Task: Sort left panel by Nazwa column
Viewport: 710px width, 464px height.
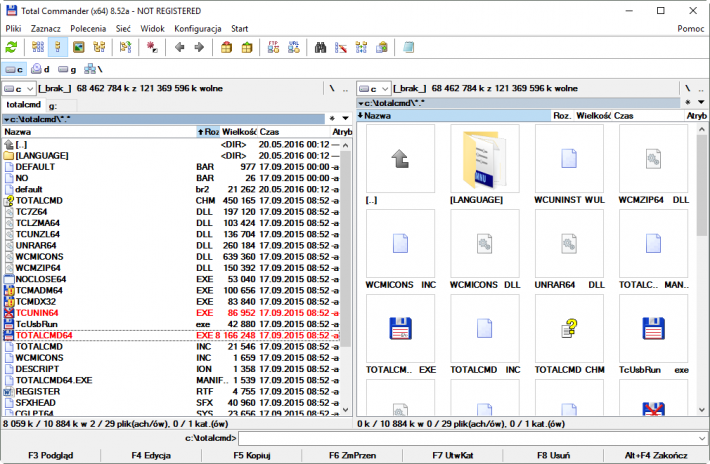Action: (99, 132)
